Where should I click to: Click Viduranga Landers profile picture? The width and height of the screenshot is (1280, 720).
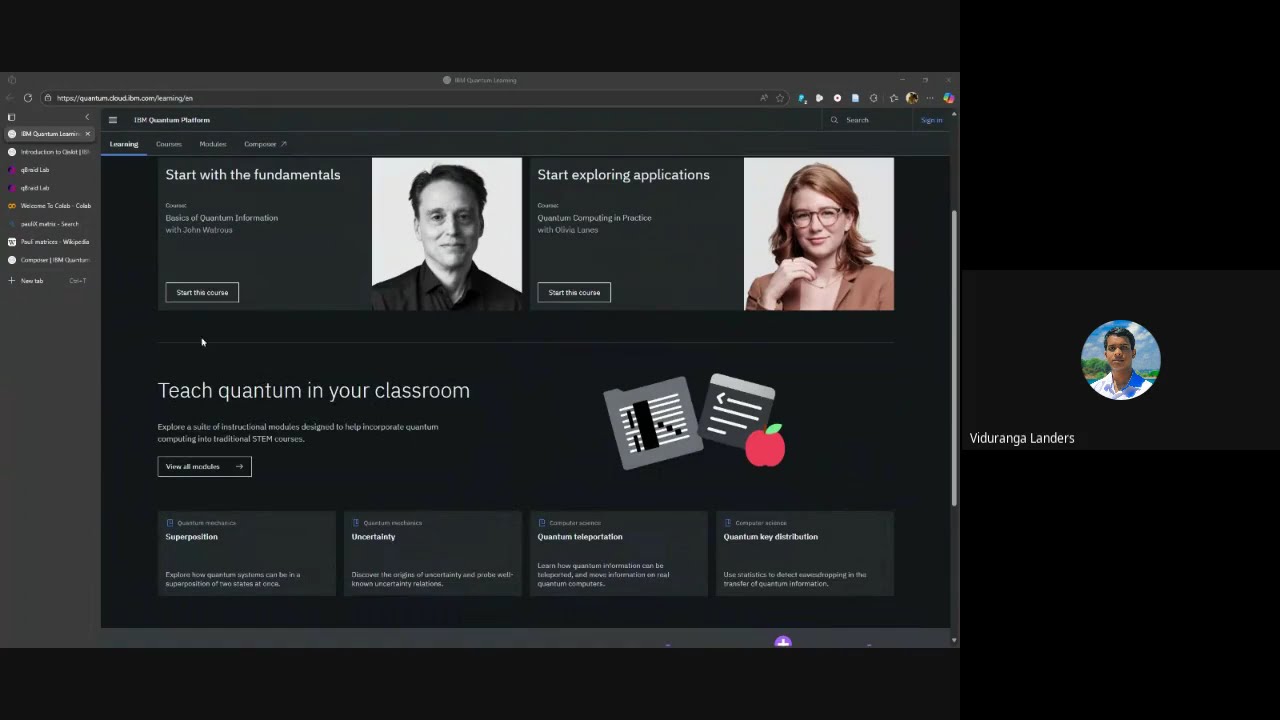tap(1120, 360)
